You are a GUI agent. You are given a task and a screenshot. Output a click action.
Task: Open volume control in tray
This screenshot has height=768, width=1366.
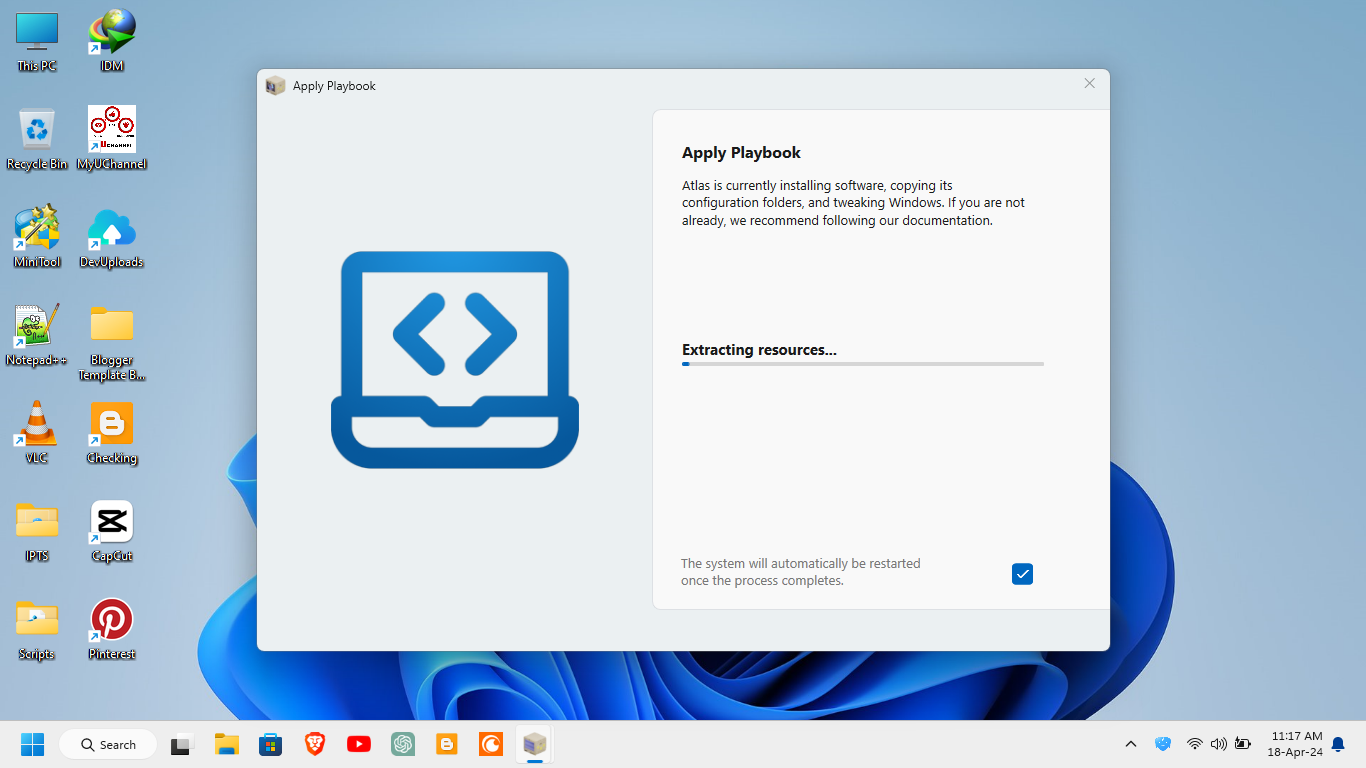(1218, 744)
